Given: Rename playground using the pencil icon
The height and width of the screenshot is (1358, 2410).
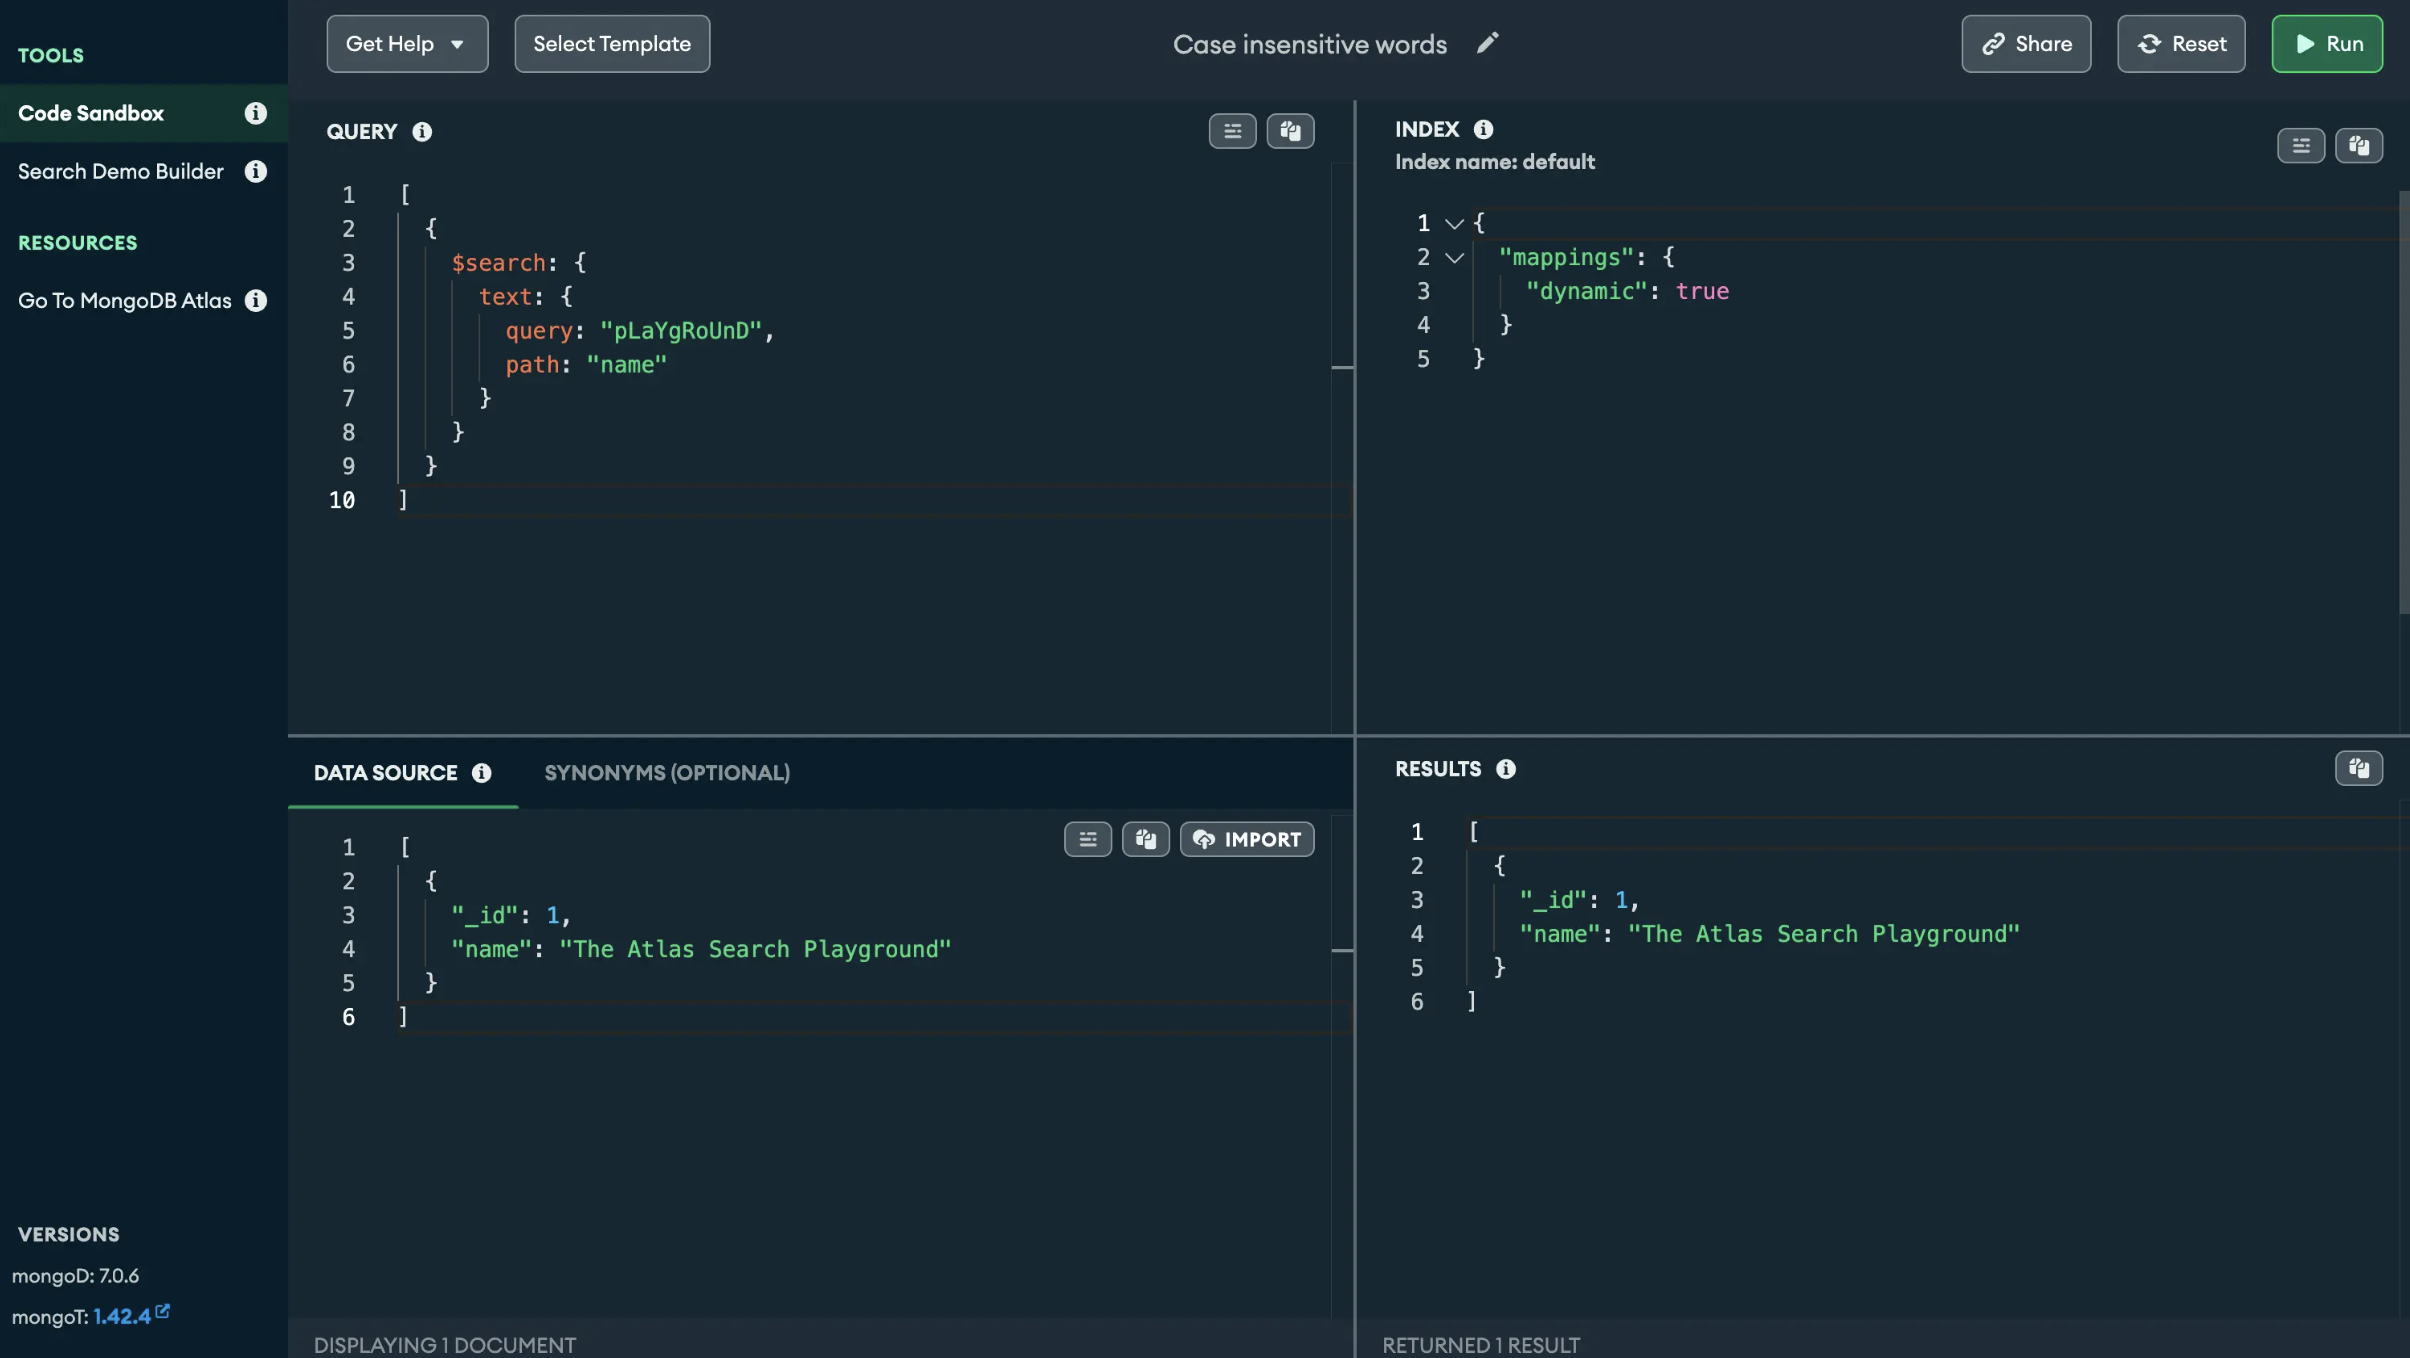Looking at the screenshot, I should pos(1487,43).
